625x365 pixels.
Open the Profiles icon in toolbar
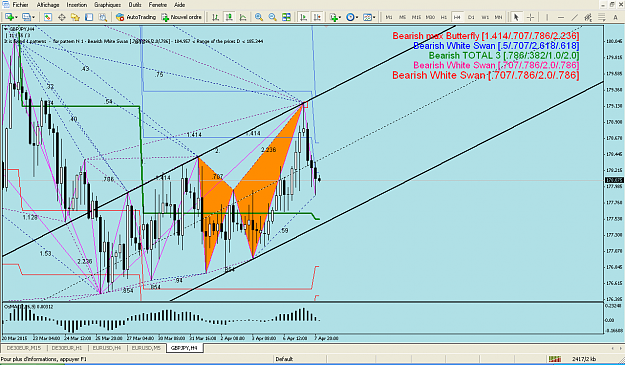(27, 17)
